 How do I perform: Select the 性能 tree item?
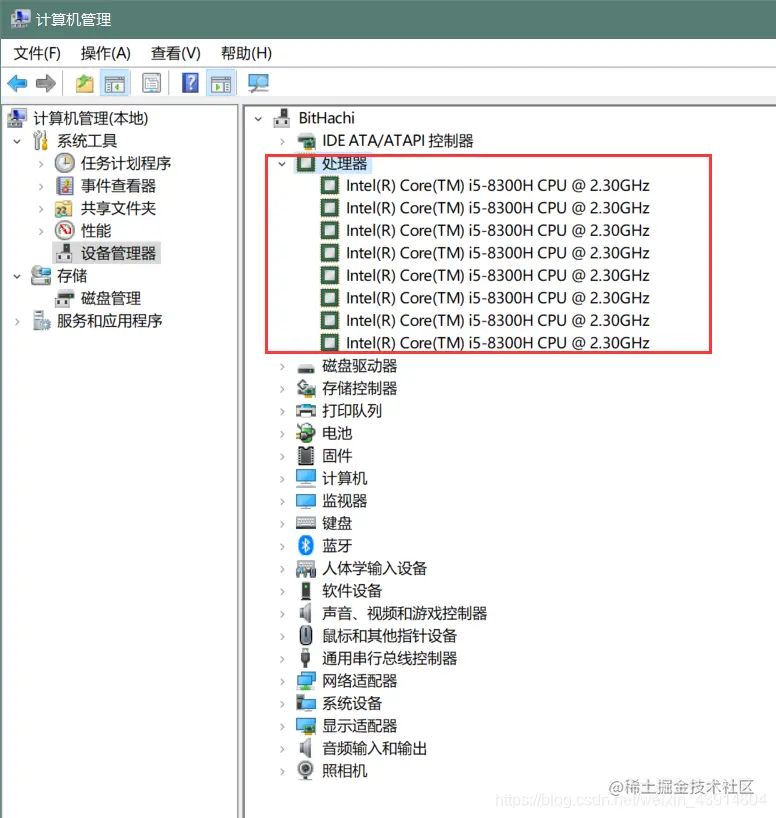pyautogui.click(x=95, y=231)
